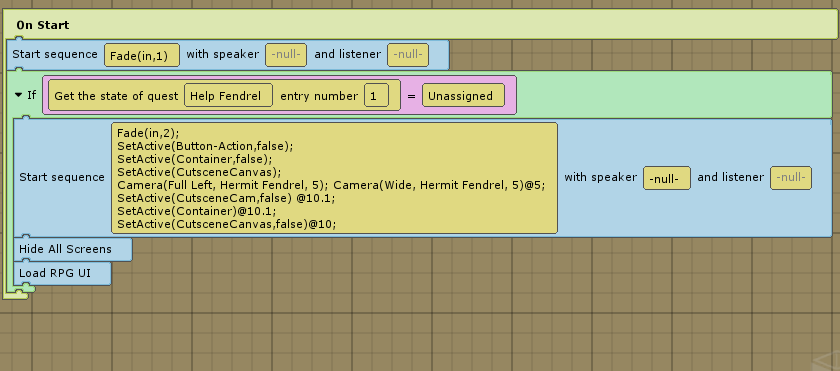Collapse the If block disclosure triangle

19,95
